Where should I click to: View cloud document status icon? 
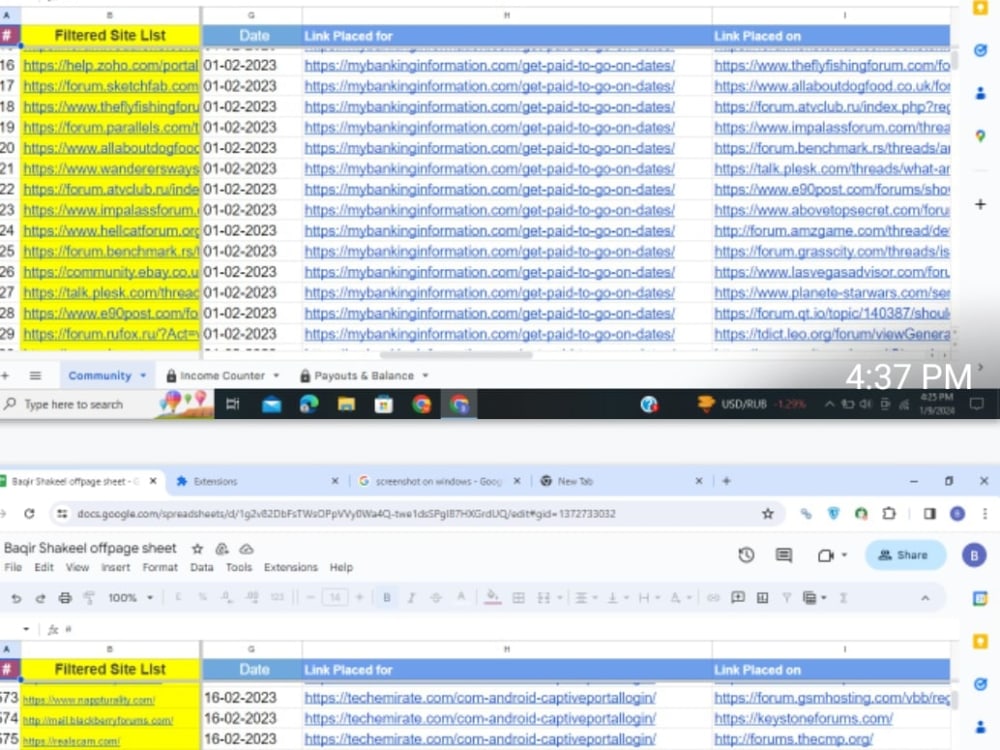click(246, 548)
